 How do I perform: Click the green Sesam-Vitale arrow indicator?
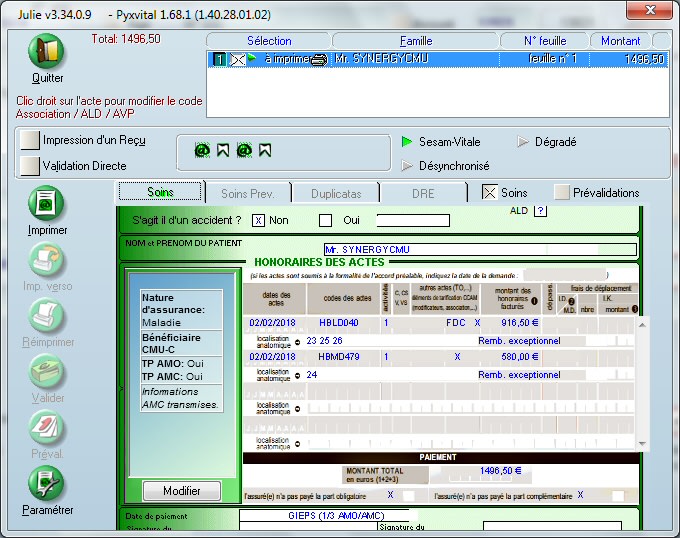[407, 142]
